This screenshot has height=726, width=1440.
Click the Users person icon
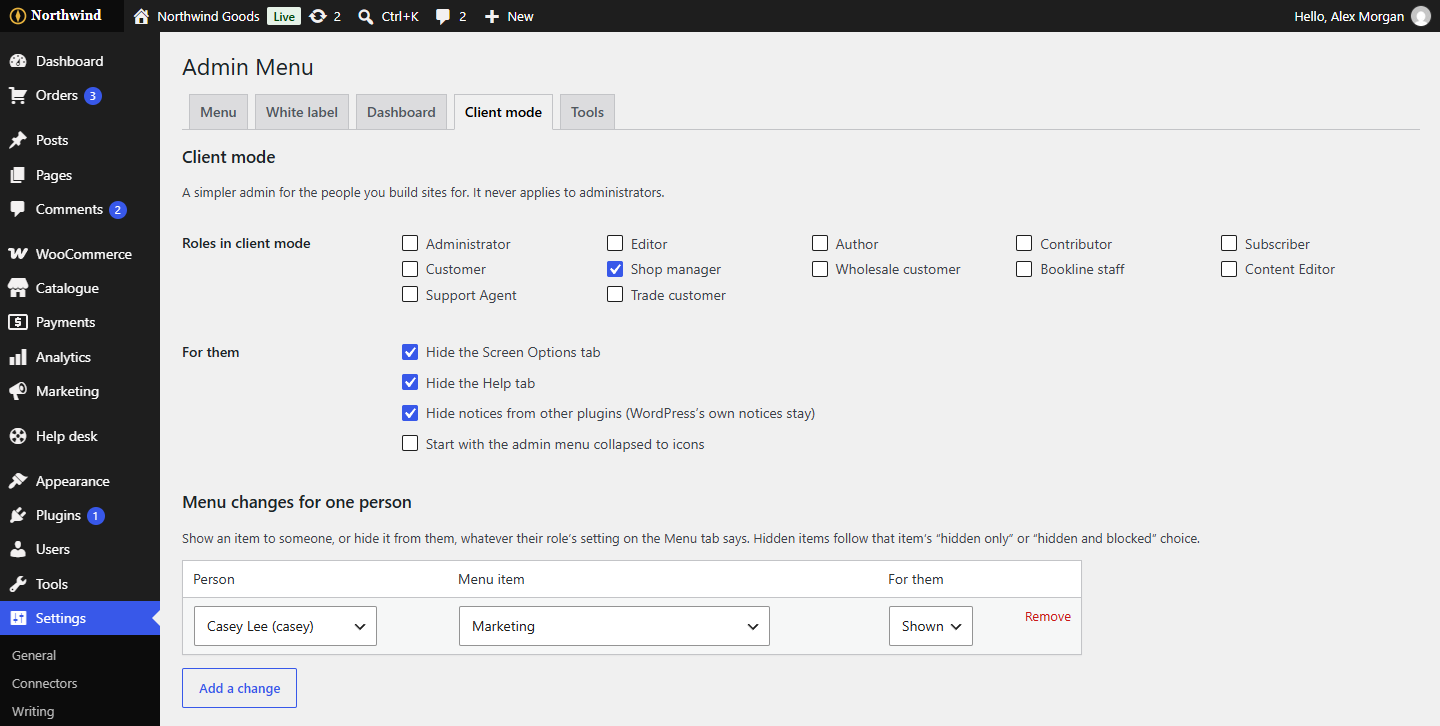coord(17,549)
